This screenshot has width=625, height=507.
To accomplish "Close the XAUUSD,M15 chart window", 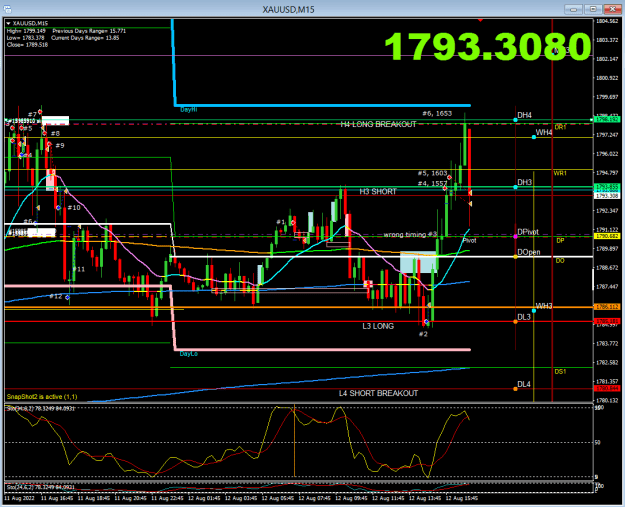I will tap(612, 9).
